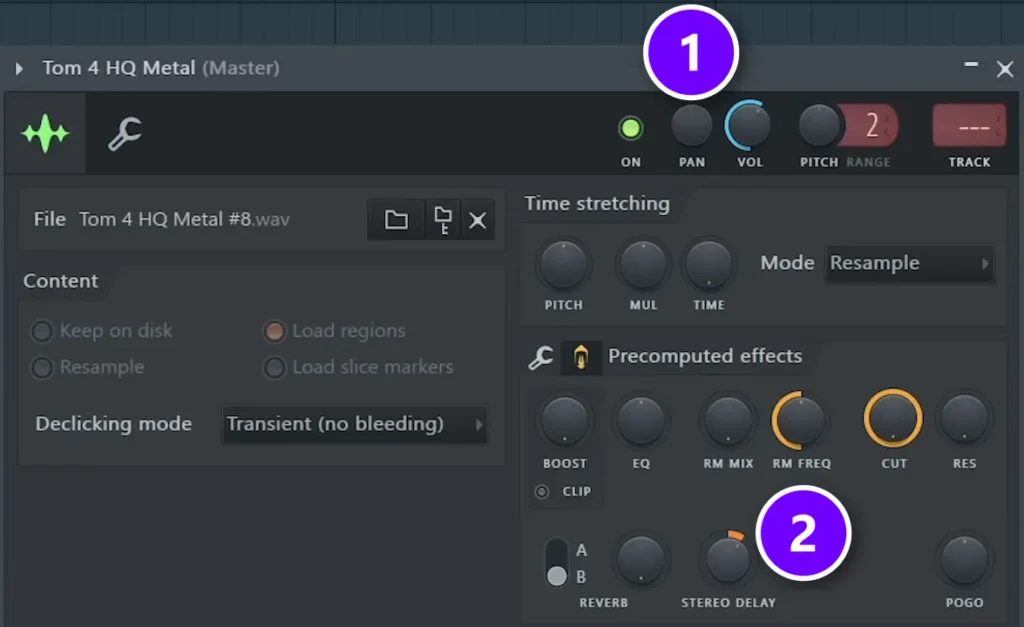Click the Precomputed effects wrench icon
Image resolution: width=1024 pixels, height=627 pixels.
(x=541, y=357)
